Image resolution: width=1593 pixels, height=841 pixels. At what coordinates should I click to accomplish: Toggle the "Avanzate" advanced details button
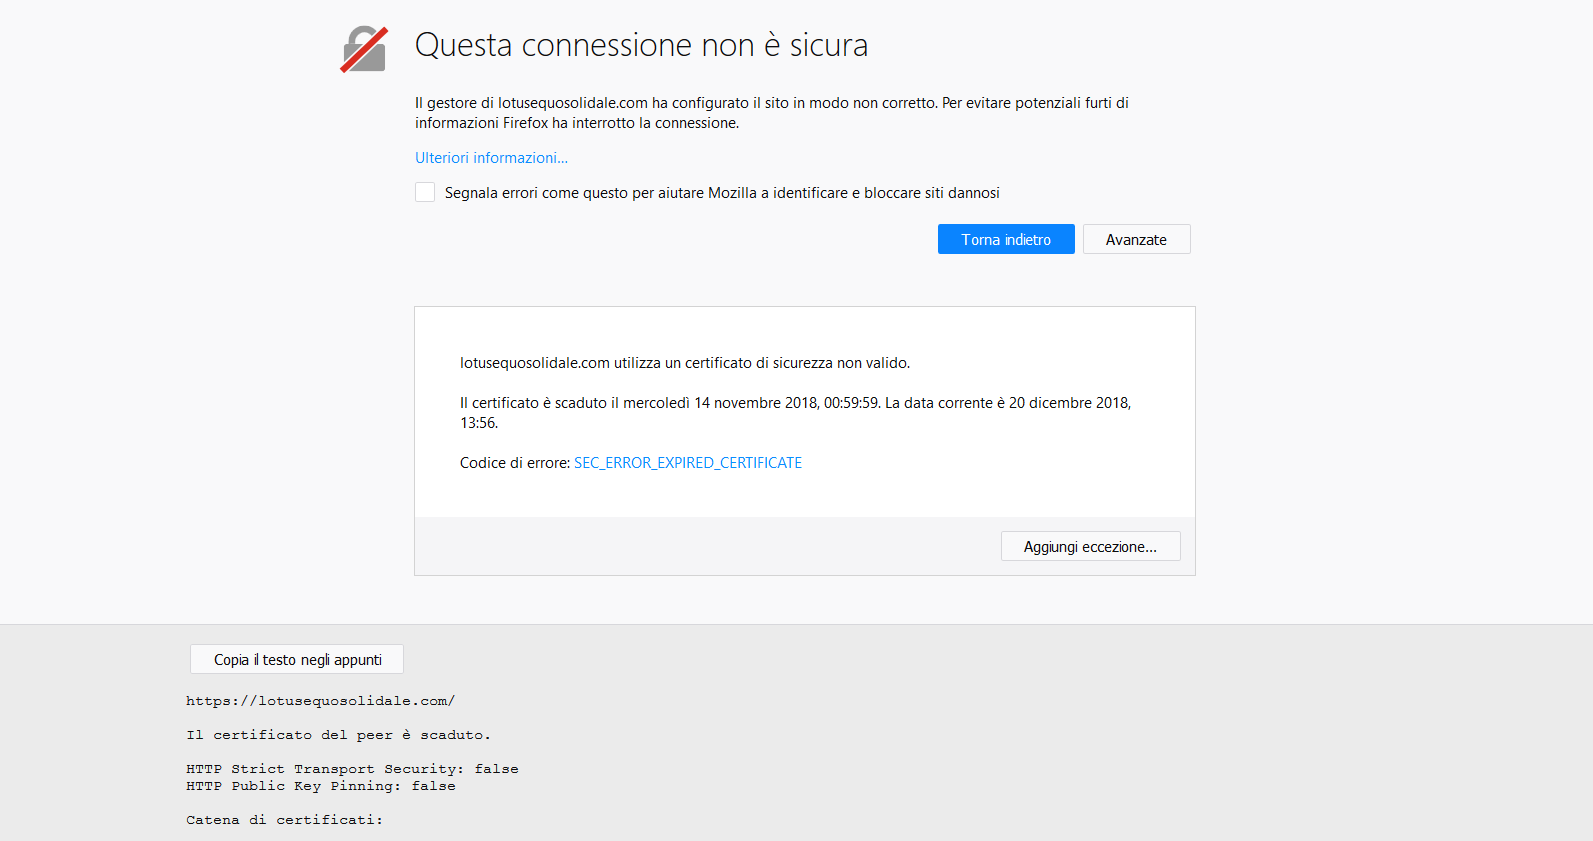click(1136, 239)
